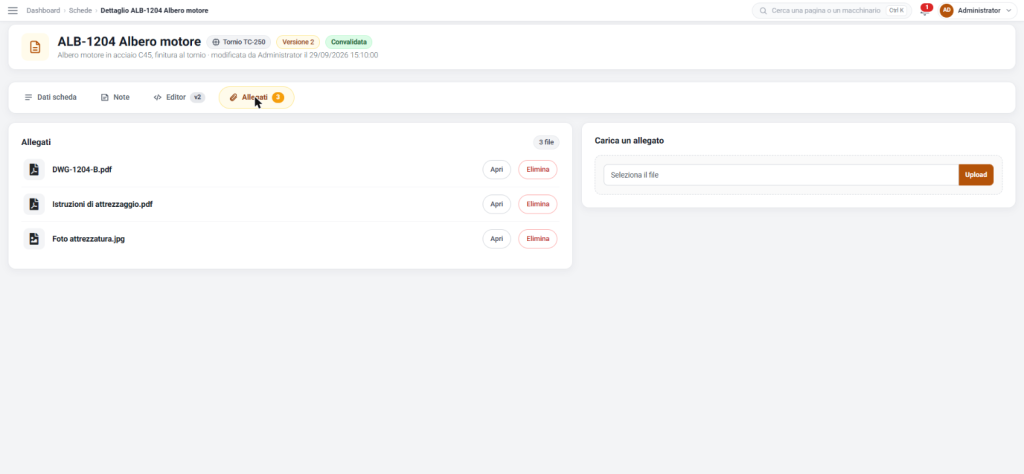The height and width of the screenshot is (474, 1024).
Task: Click the search magnifier icon
Action: click(763, 11)
